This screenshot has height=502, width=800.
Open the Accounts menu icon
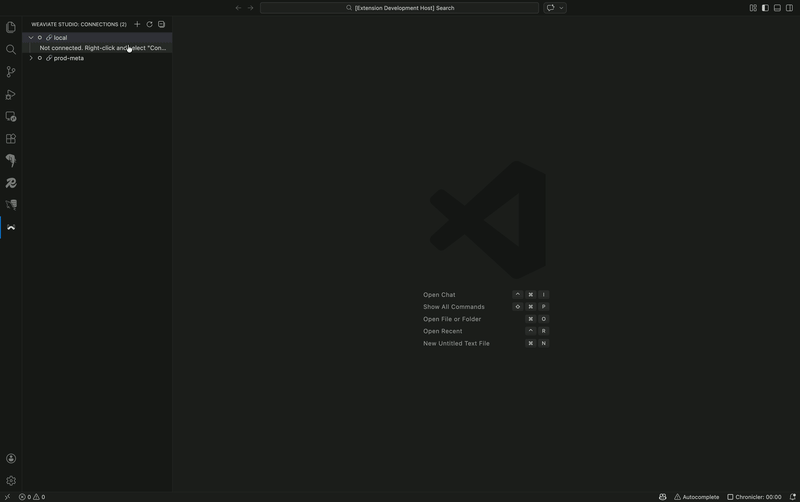click(11, 459)
